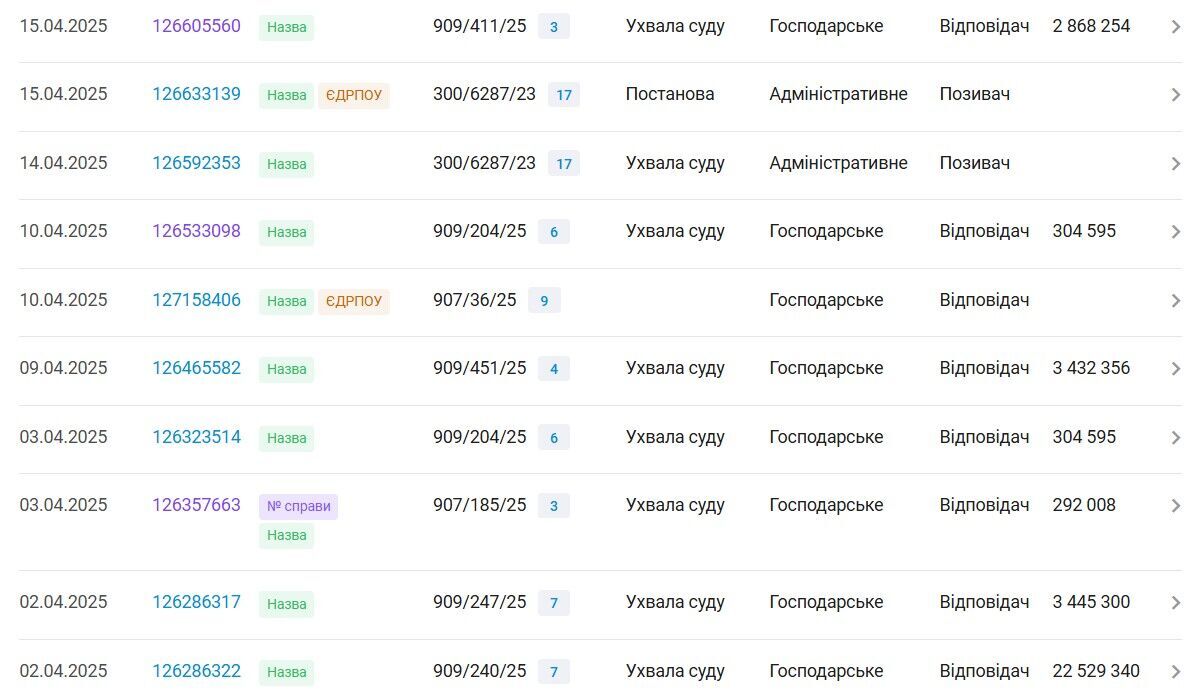
Task: Click badge 3 next to case 907/185/25
Action: point(554,506)
